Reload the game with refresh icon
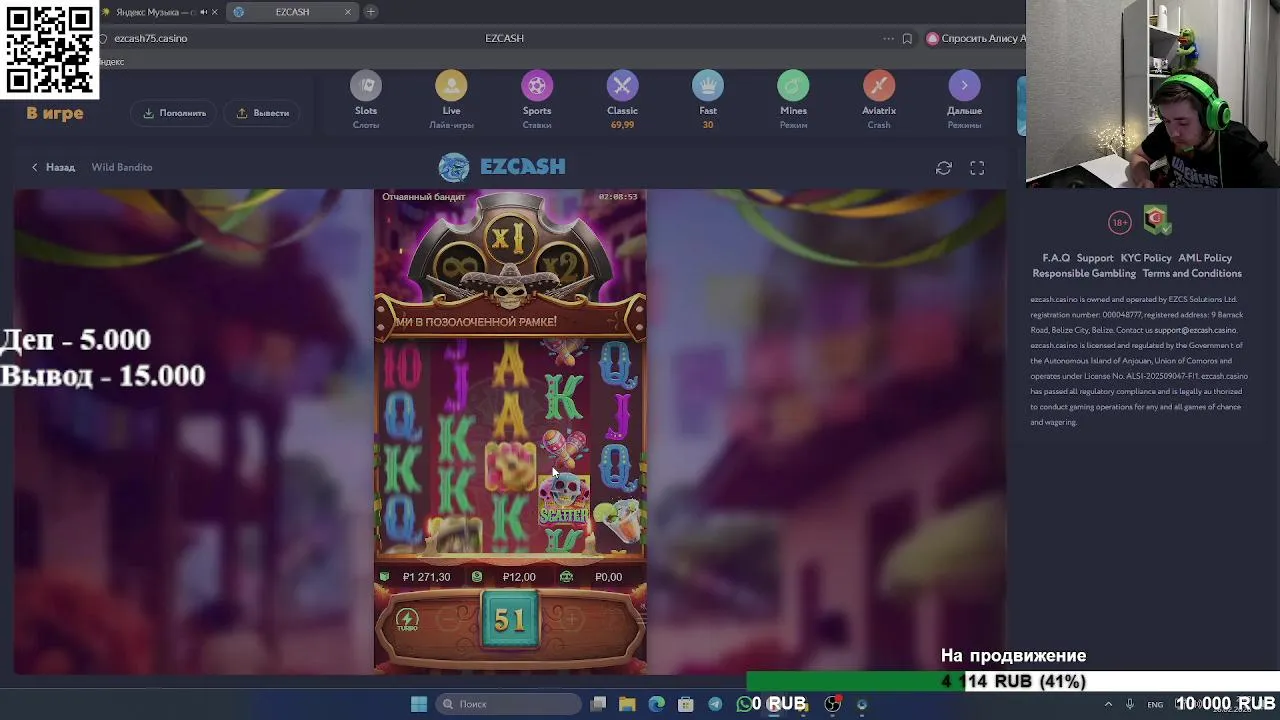1280x720 pixels. pyautogui.click(x=944, y=168)
